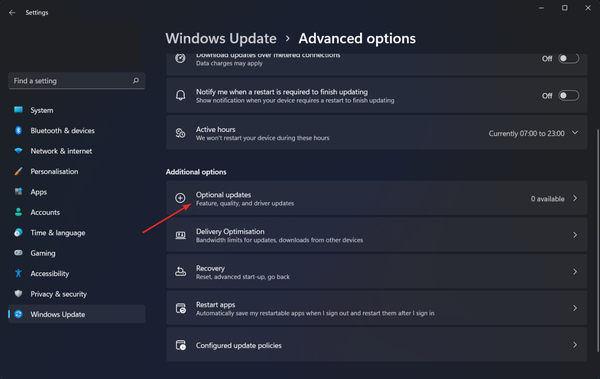The height and width of the screenshot is (379, 600).
Task: Click the Network wifi icon in sidebar
Action: click(x=18, y=151)
